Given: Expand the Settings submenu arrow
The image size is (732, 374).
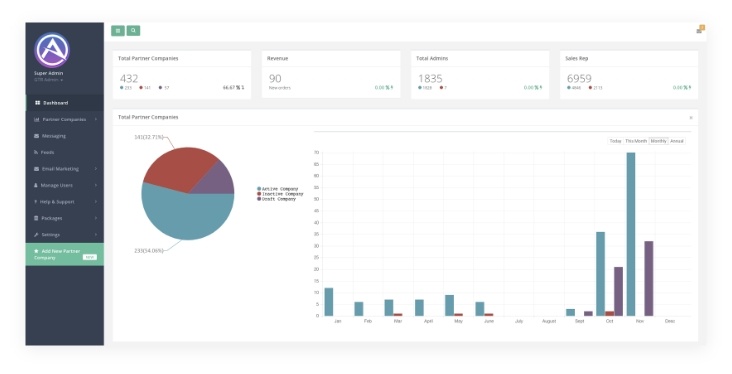Looking at the screenshot, I should click(96, 235).
